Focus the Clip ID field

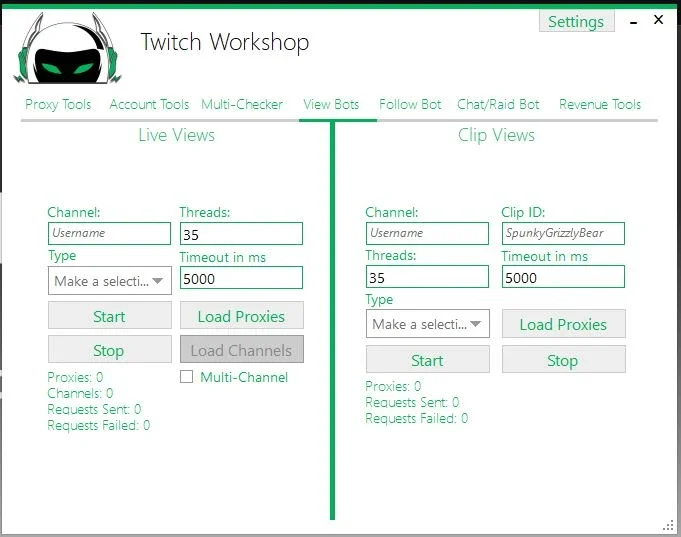pos(563,233)
